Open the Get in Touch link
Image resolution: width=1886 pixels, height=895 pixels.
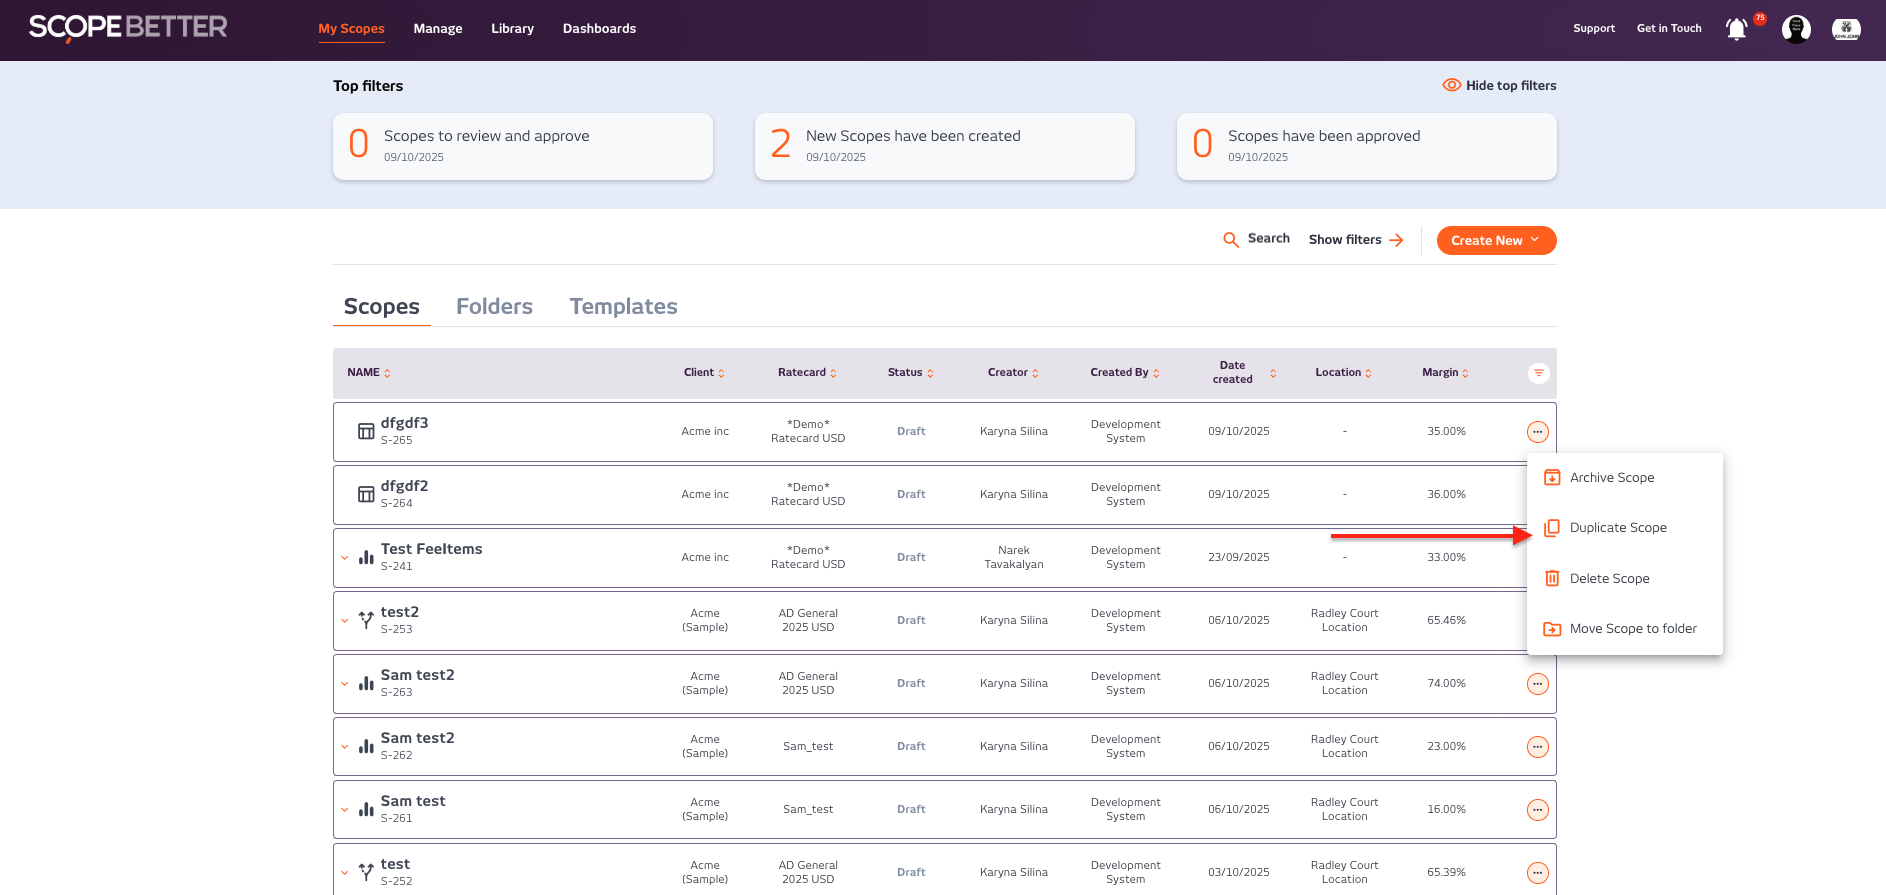(1668, 29)
